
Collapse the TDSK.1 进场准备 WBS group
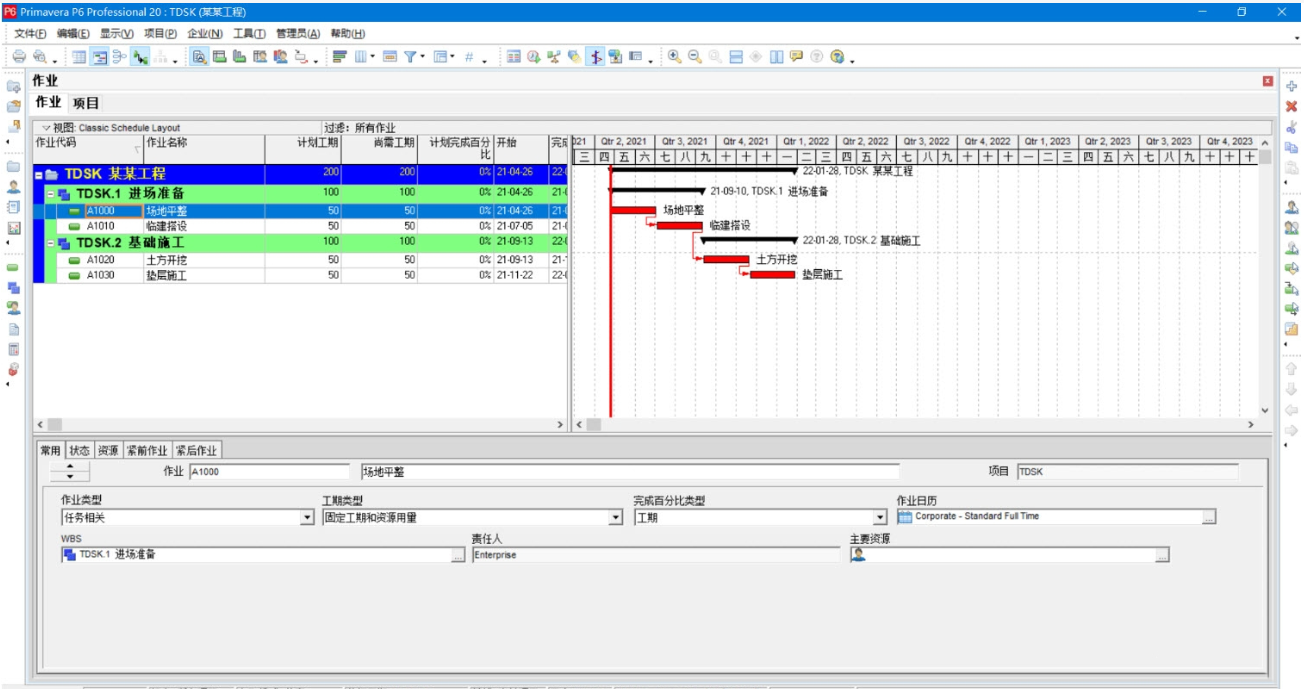[51, 194]
